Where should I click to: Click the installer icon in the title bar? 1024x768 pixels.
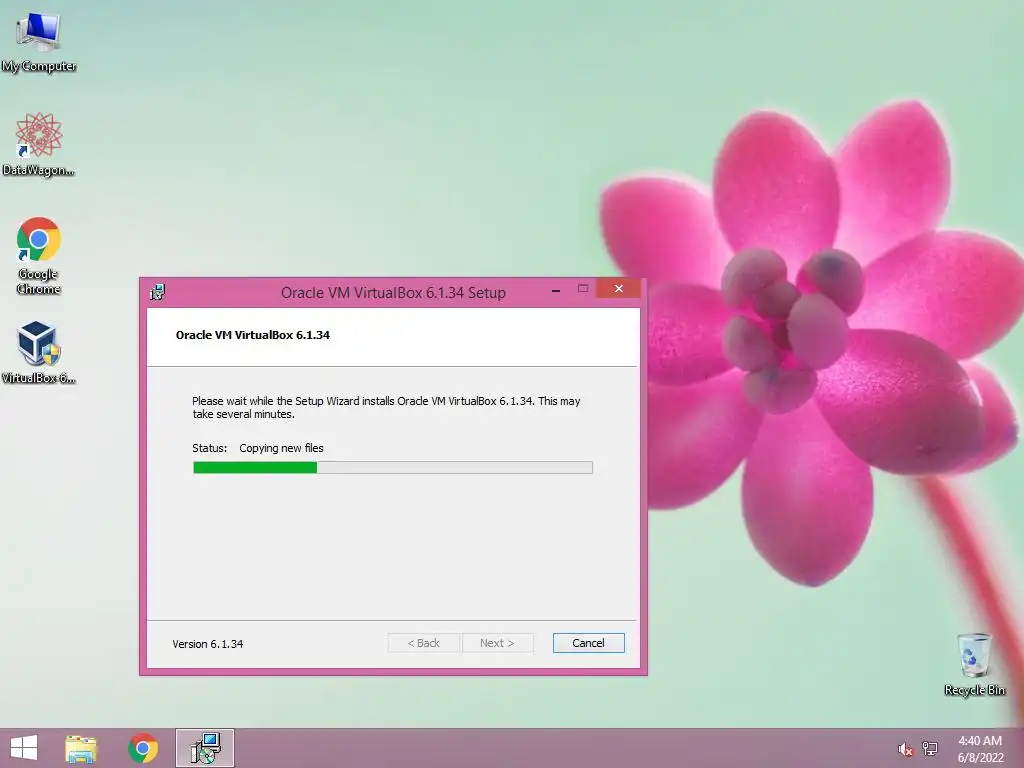pos(157,292)
